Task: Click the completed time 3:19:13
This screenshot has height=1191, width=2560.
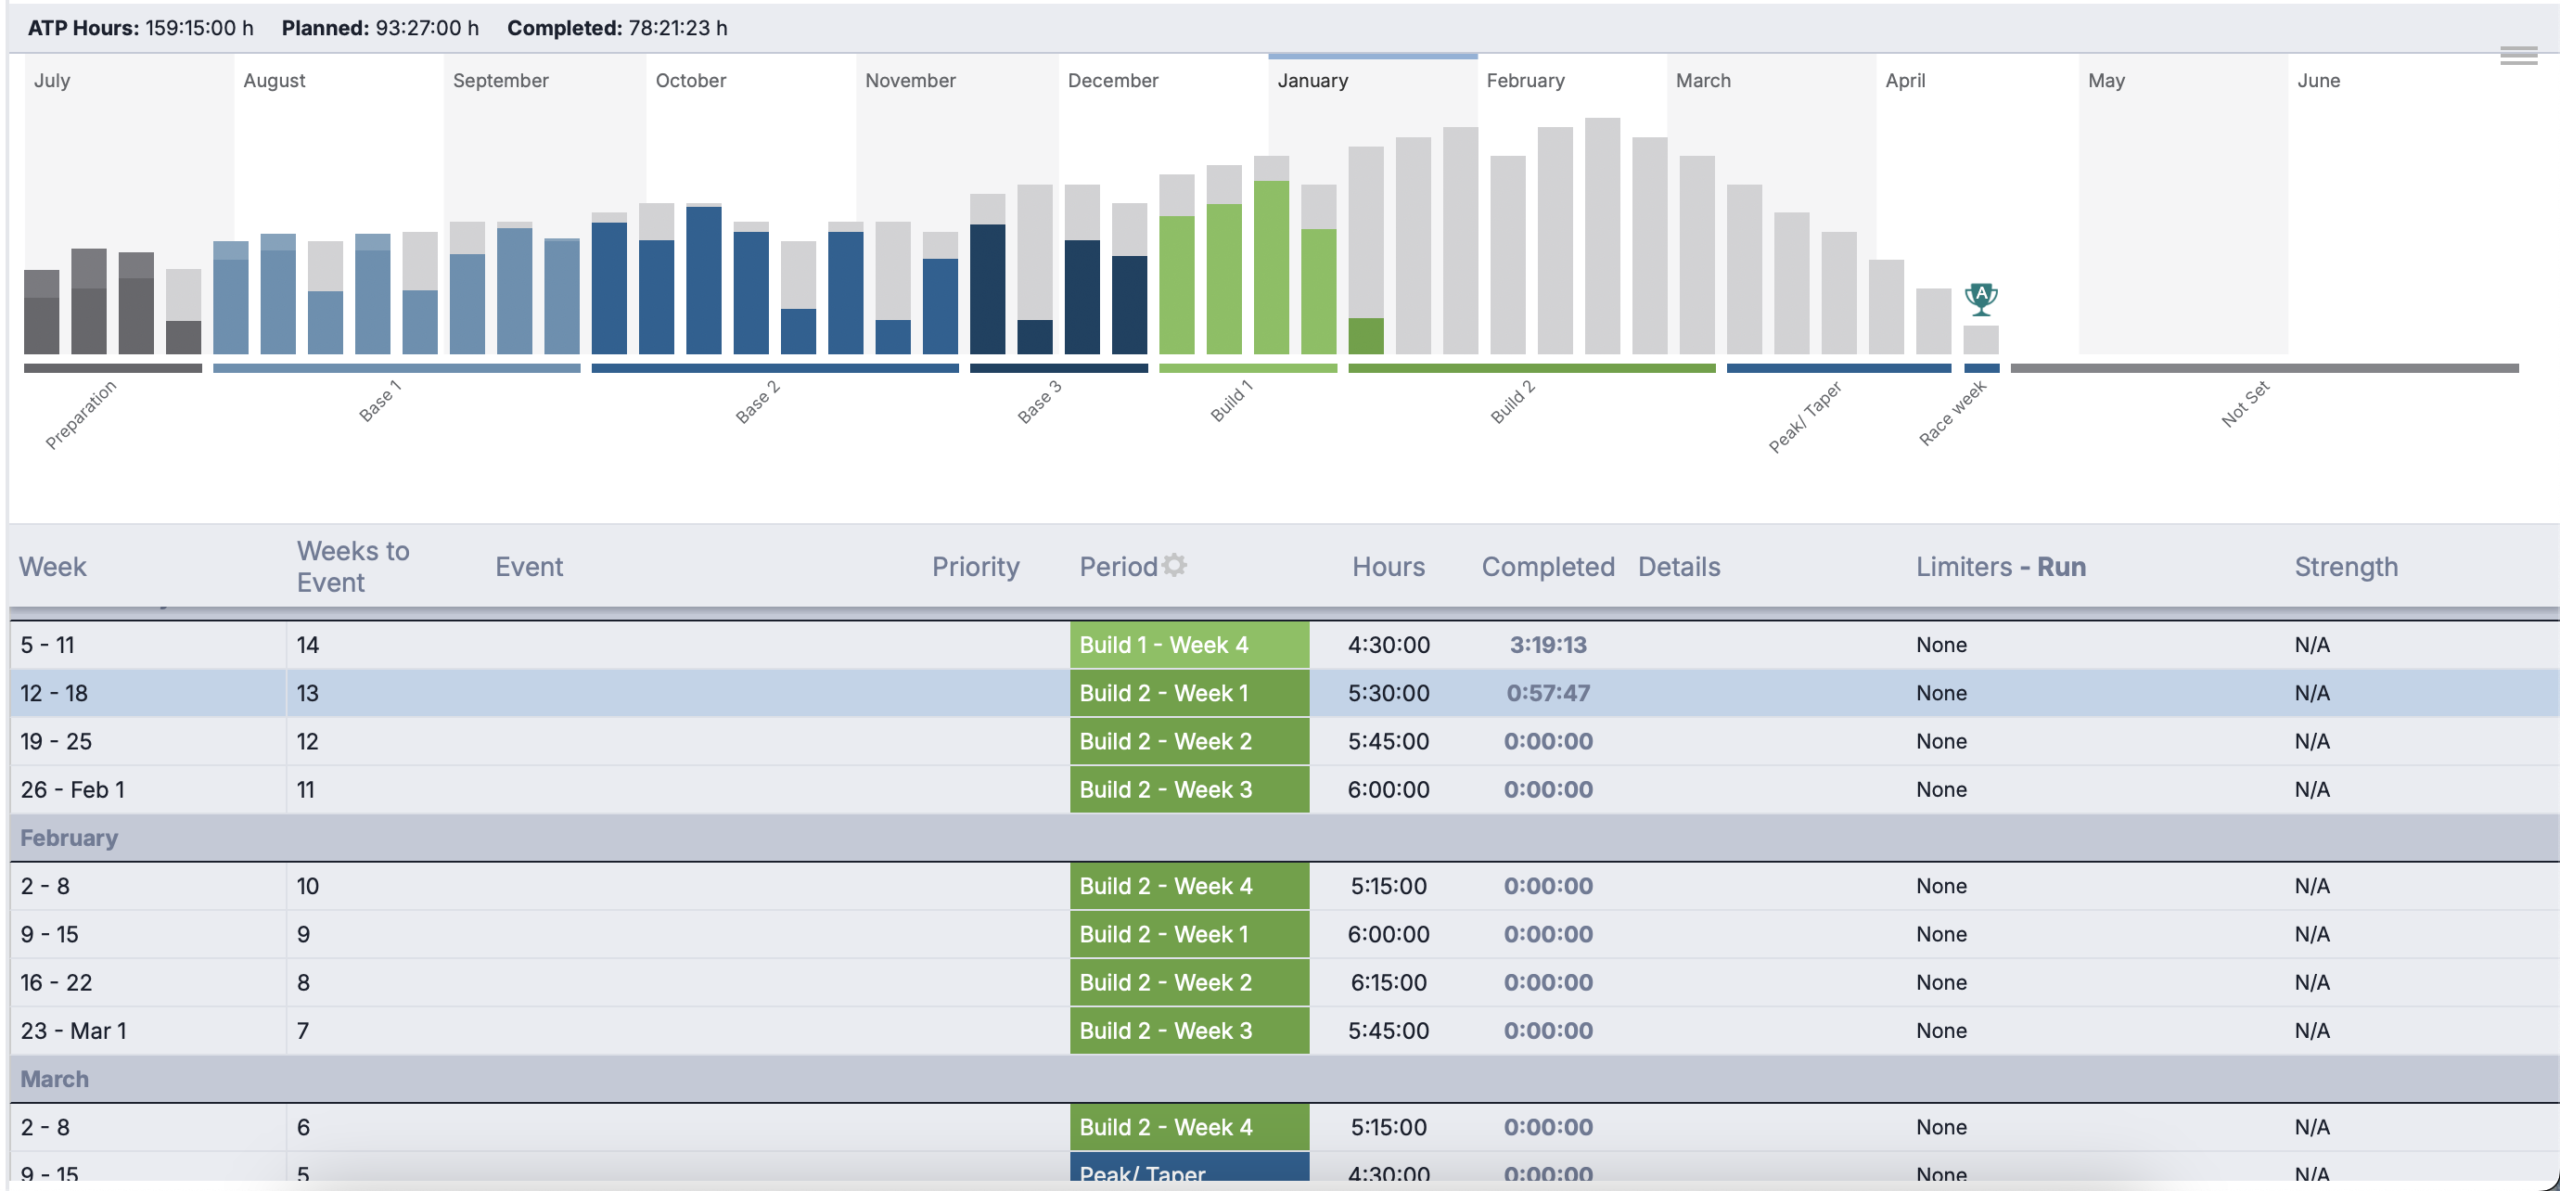Action: pyautogui.click(x=1547, y=645)
